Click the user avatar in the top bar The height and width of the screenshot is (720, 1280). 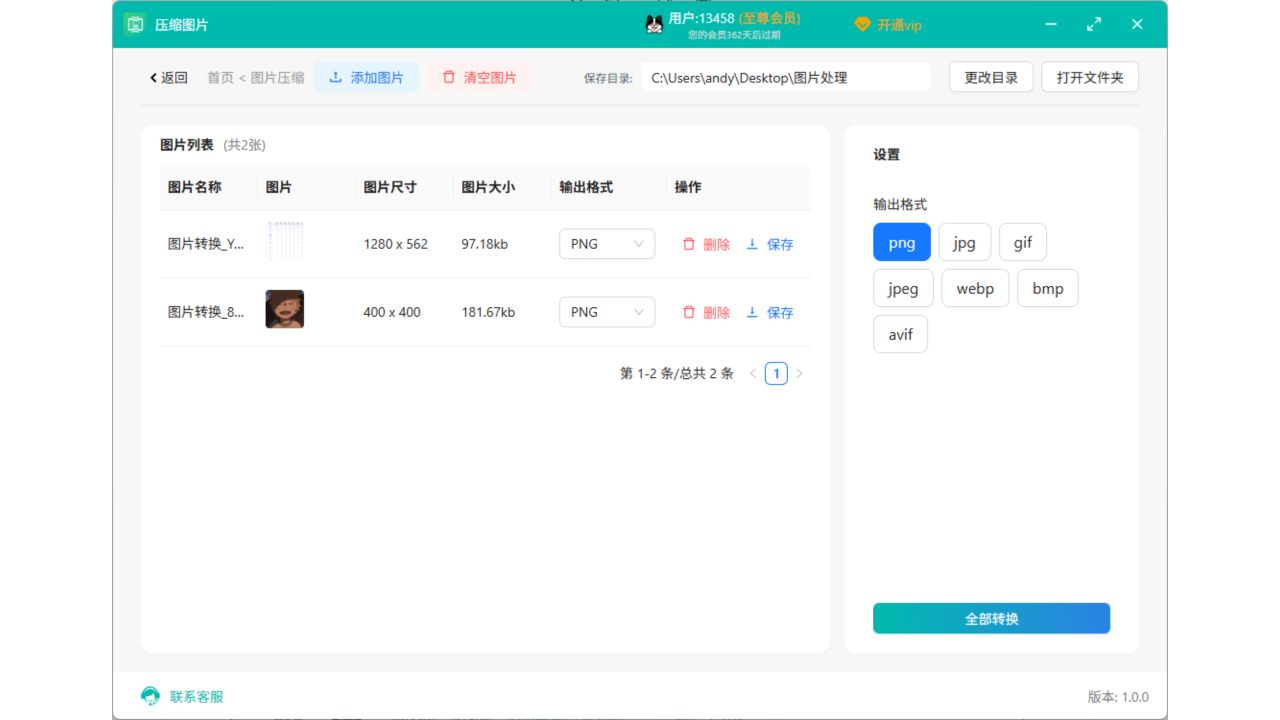(x=654, y=24)
